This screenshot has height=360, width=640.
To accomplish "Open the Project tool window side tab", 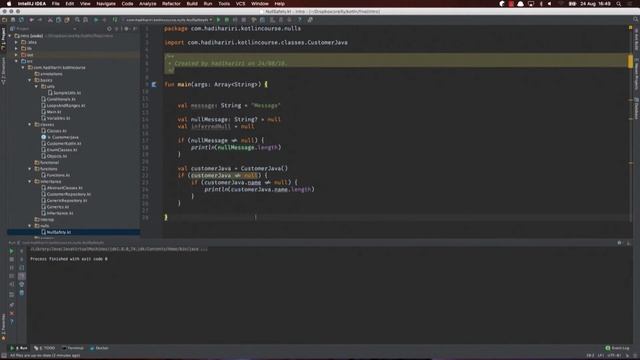I will (3, 39).
